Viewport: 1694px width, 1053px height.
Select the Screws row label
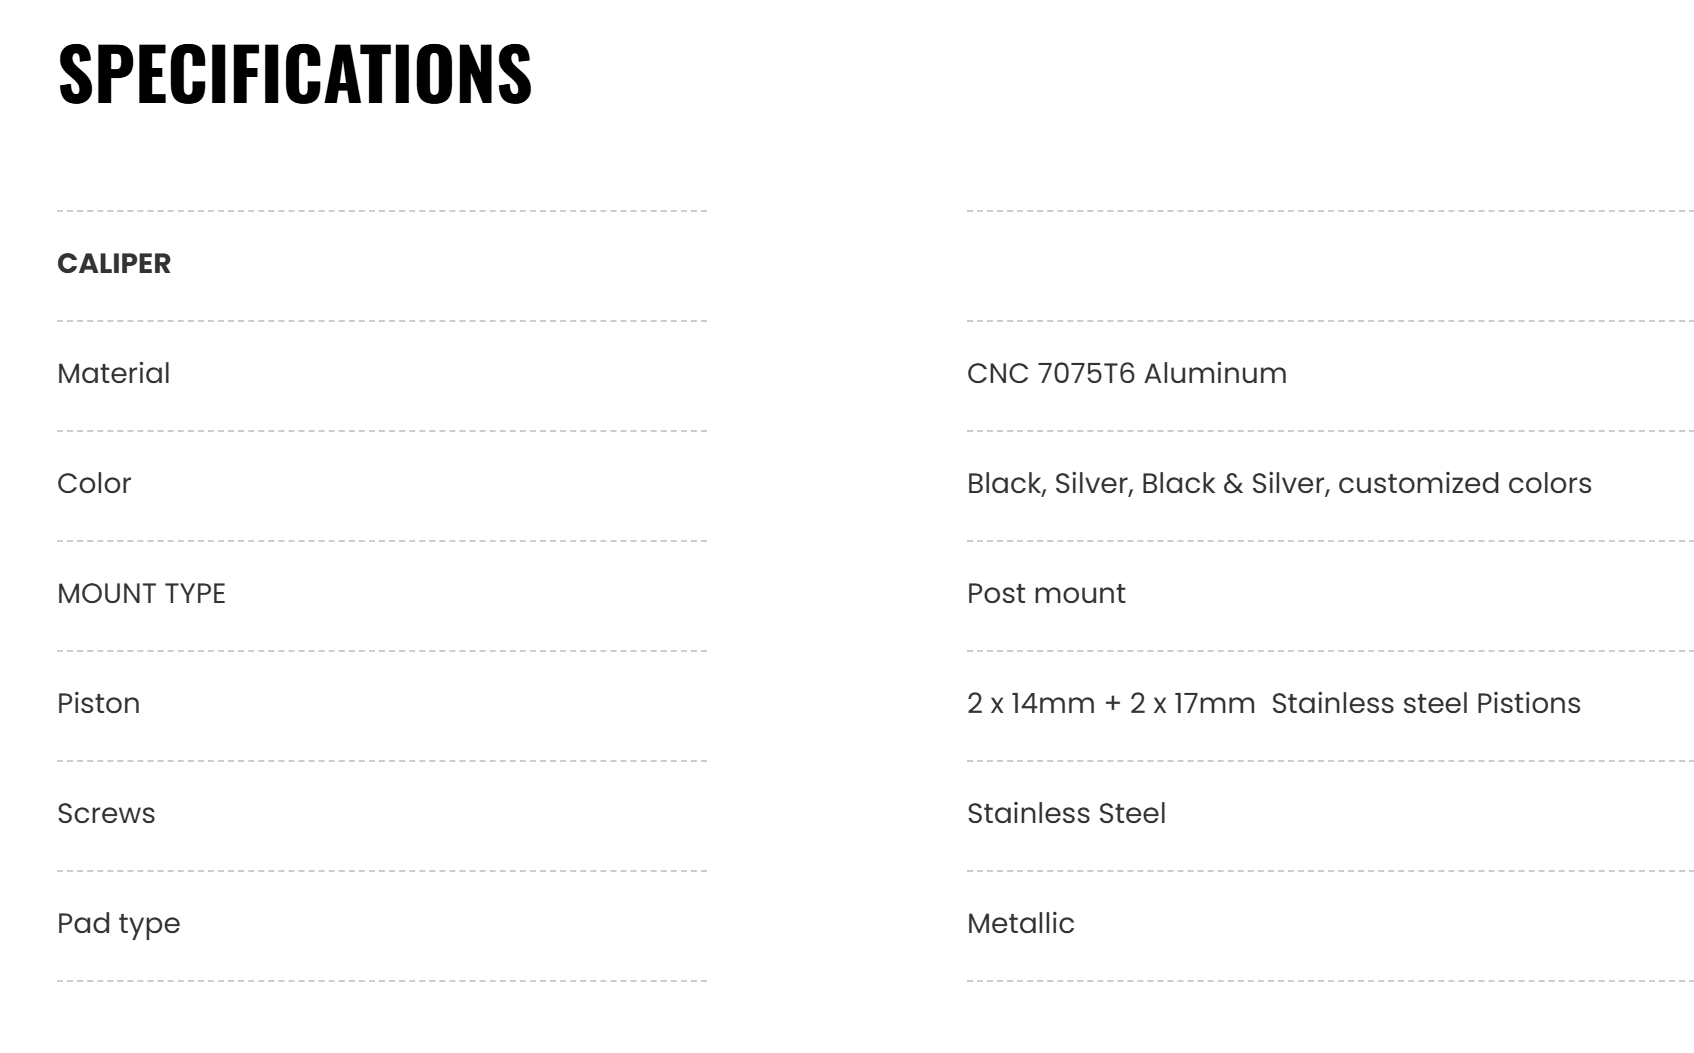pos(106,814)
